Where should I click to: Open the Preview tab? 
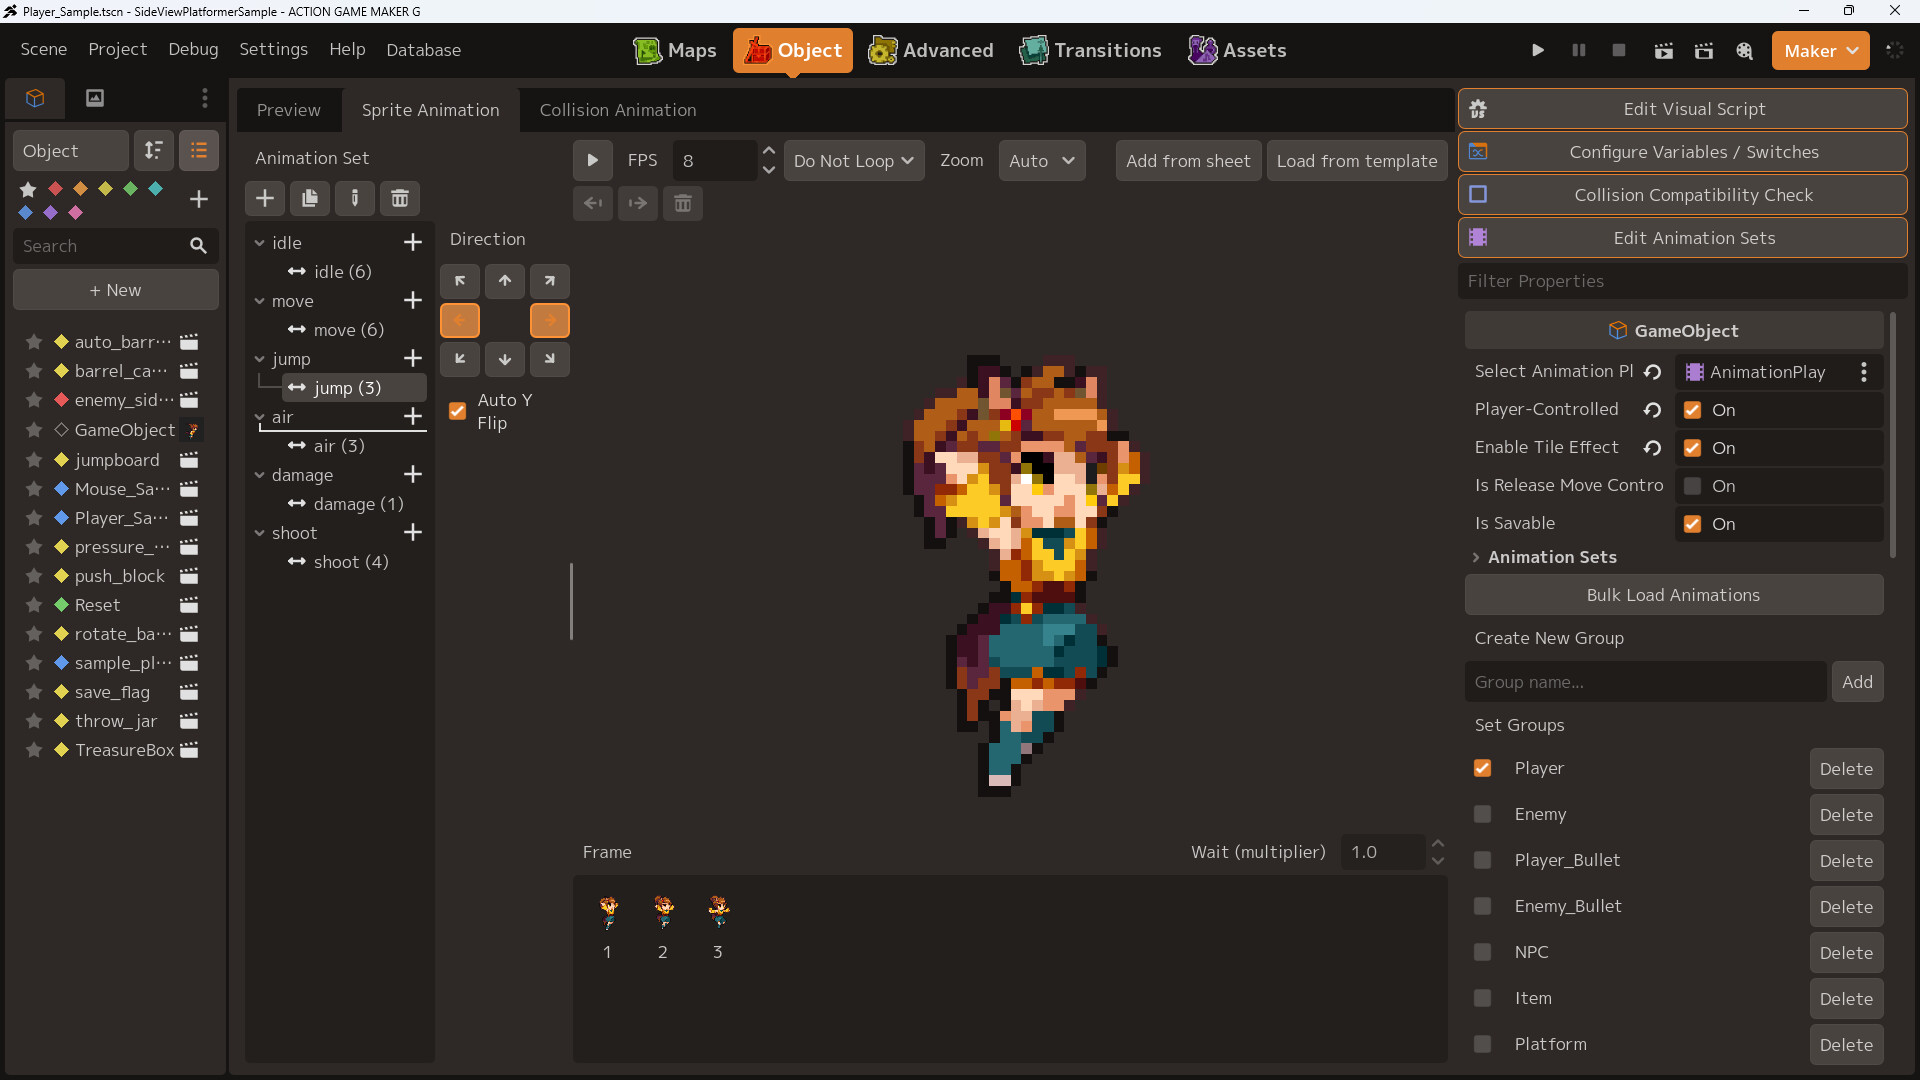point(289,110)
